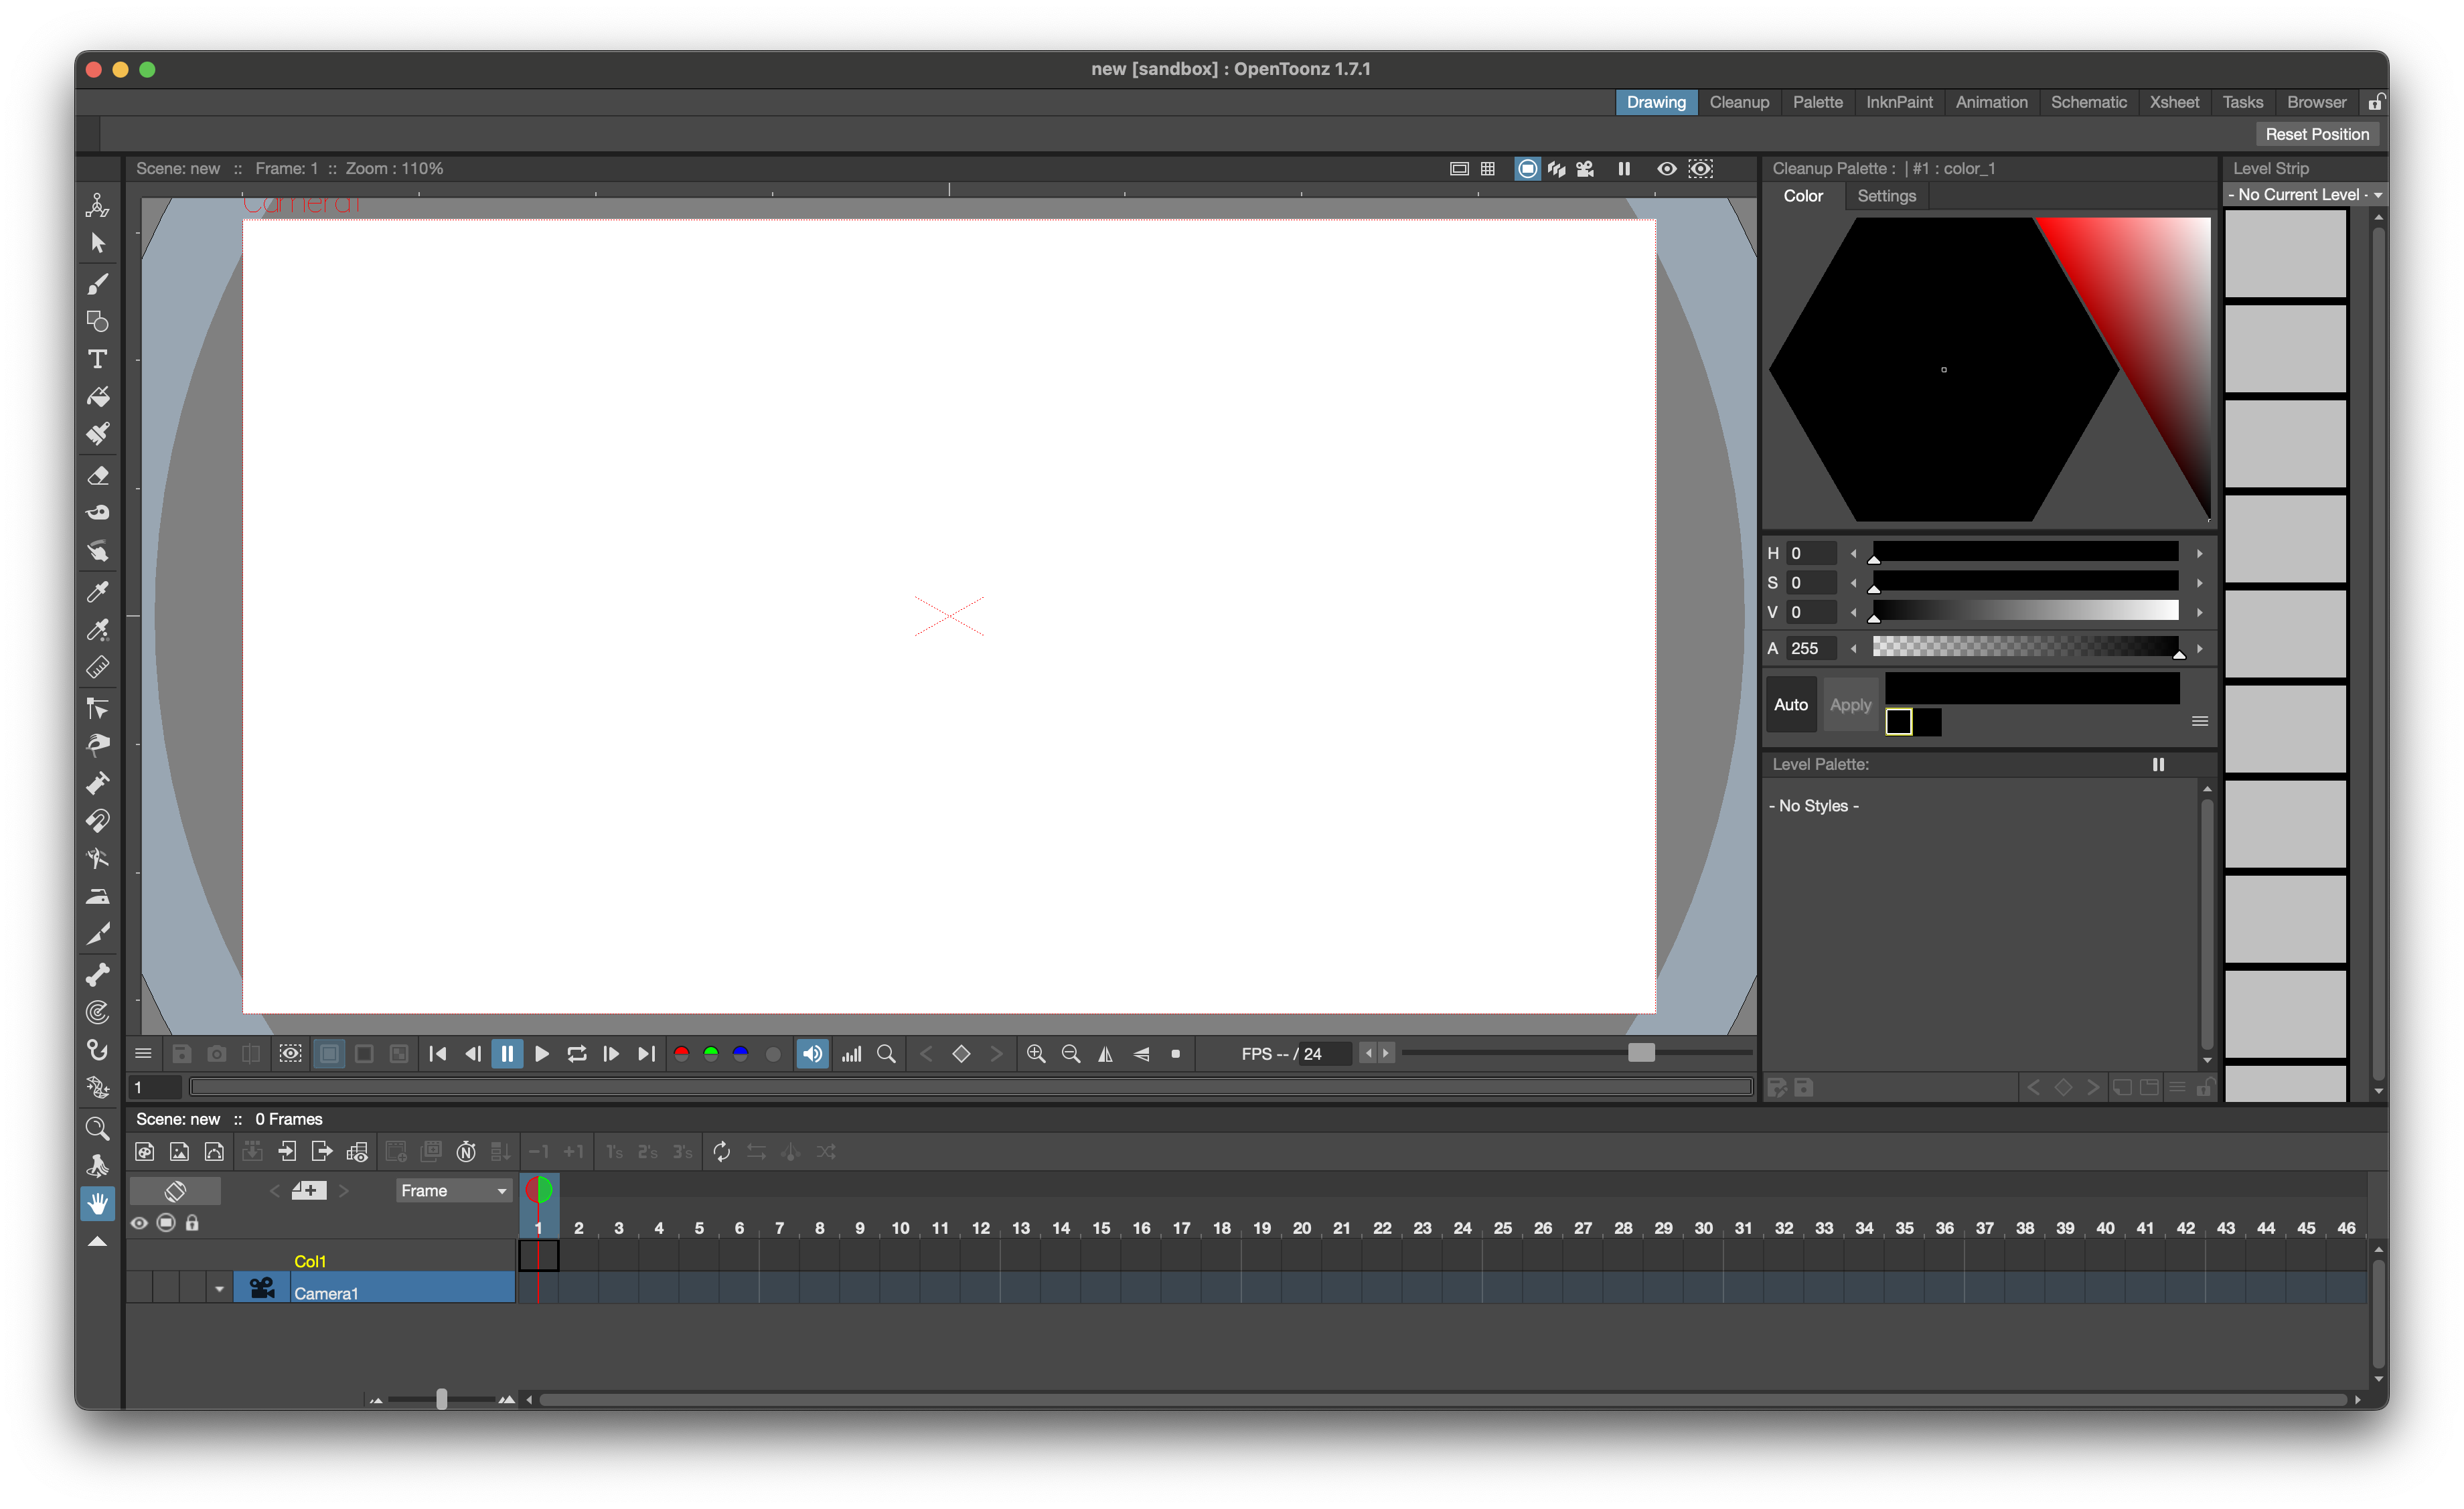Screen dimensions: 2464x1509
Task: Click the New Toonz Raster Level icon
Action: coord(145,1152)
